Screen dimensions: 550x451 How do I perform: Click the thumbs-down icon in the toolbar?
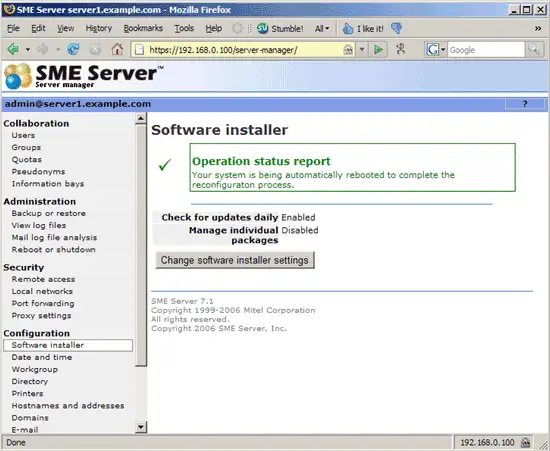(396, 28)
